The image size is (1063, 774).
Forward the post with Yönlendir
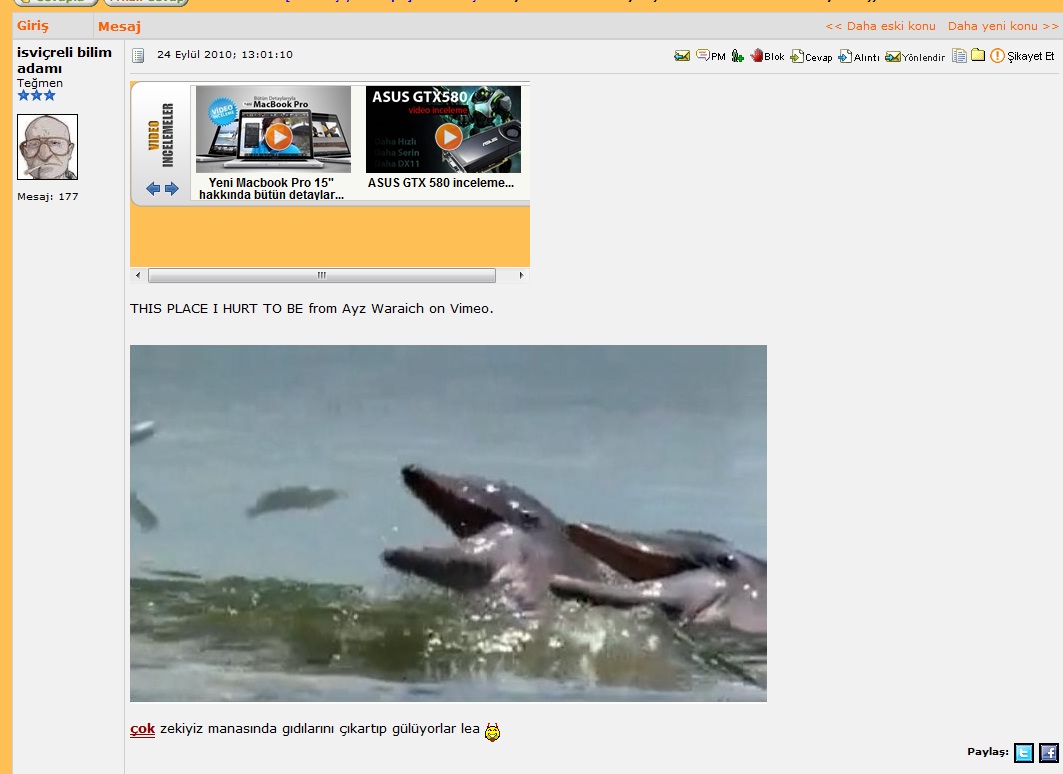915,56
